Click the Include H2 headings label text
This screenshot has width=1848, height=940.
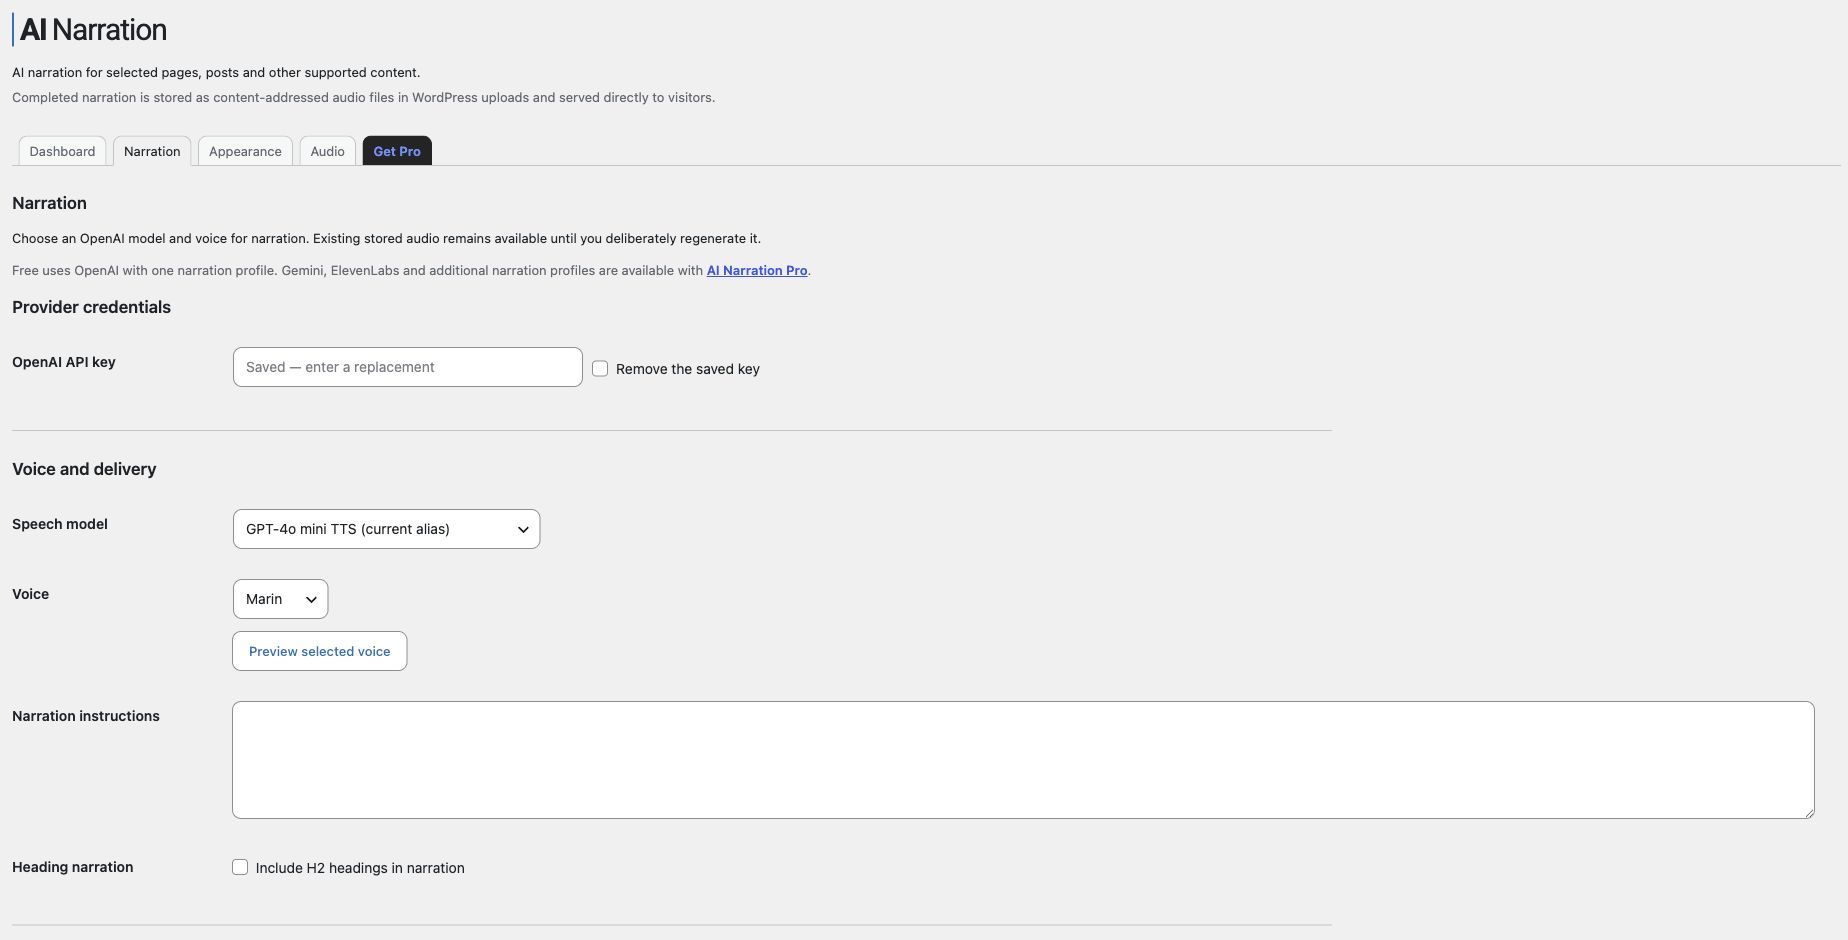[360, 868]
